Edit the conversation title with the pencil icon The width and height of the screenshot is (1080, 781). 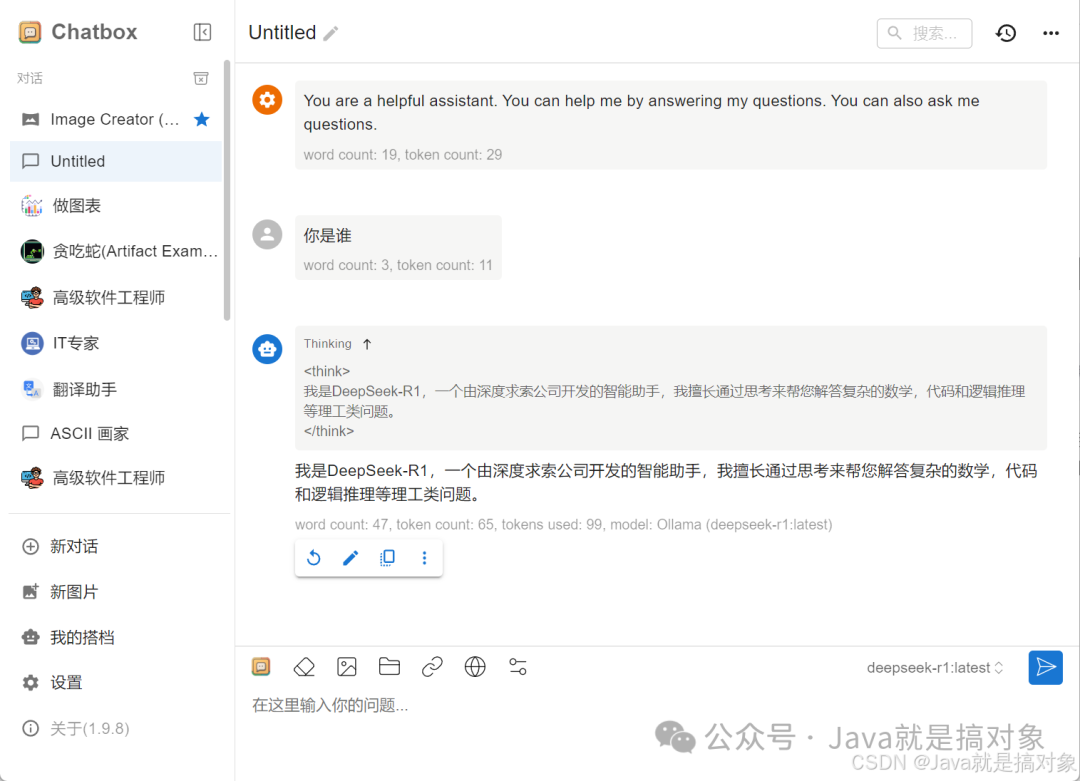point(331,33)
